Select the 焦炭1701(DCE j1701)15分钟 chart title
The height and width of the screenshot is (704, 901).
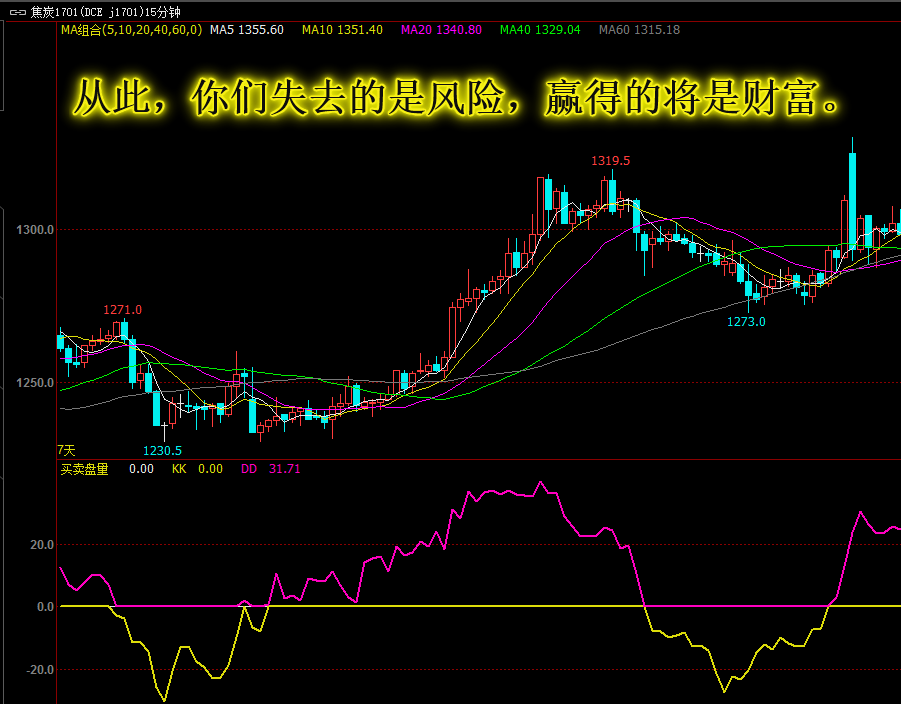105,12
